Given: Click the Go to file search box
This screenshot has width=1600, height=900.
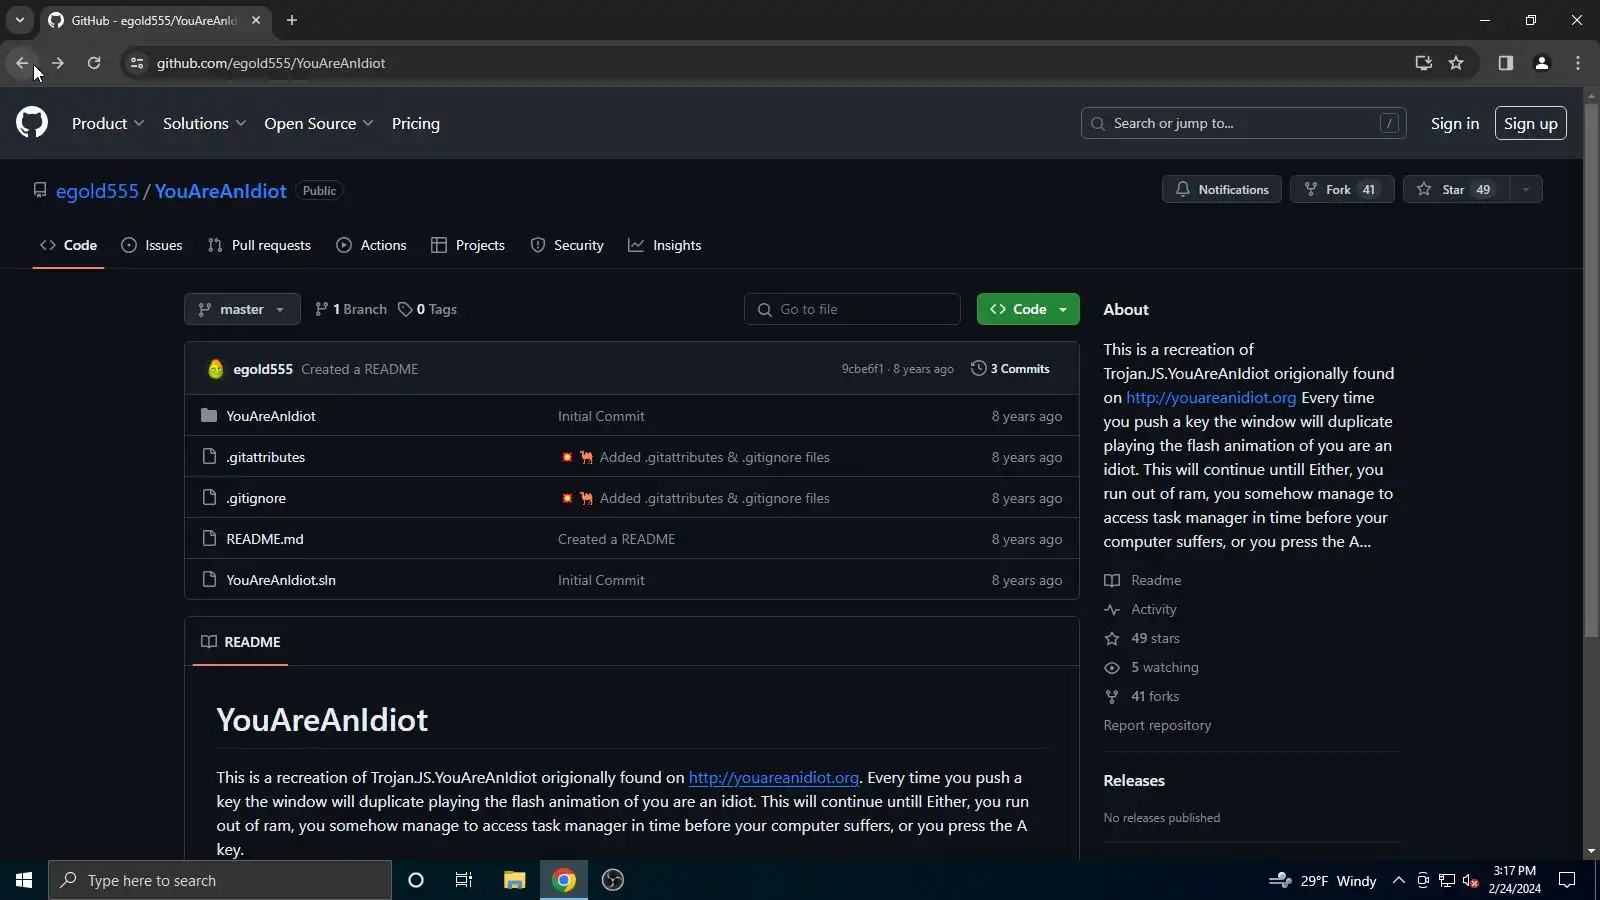Looking at the screenshot, I should (x=852, y=309).
